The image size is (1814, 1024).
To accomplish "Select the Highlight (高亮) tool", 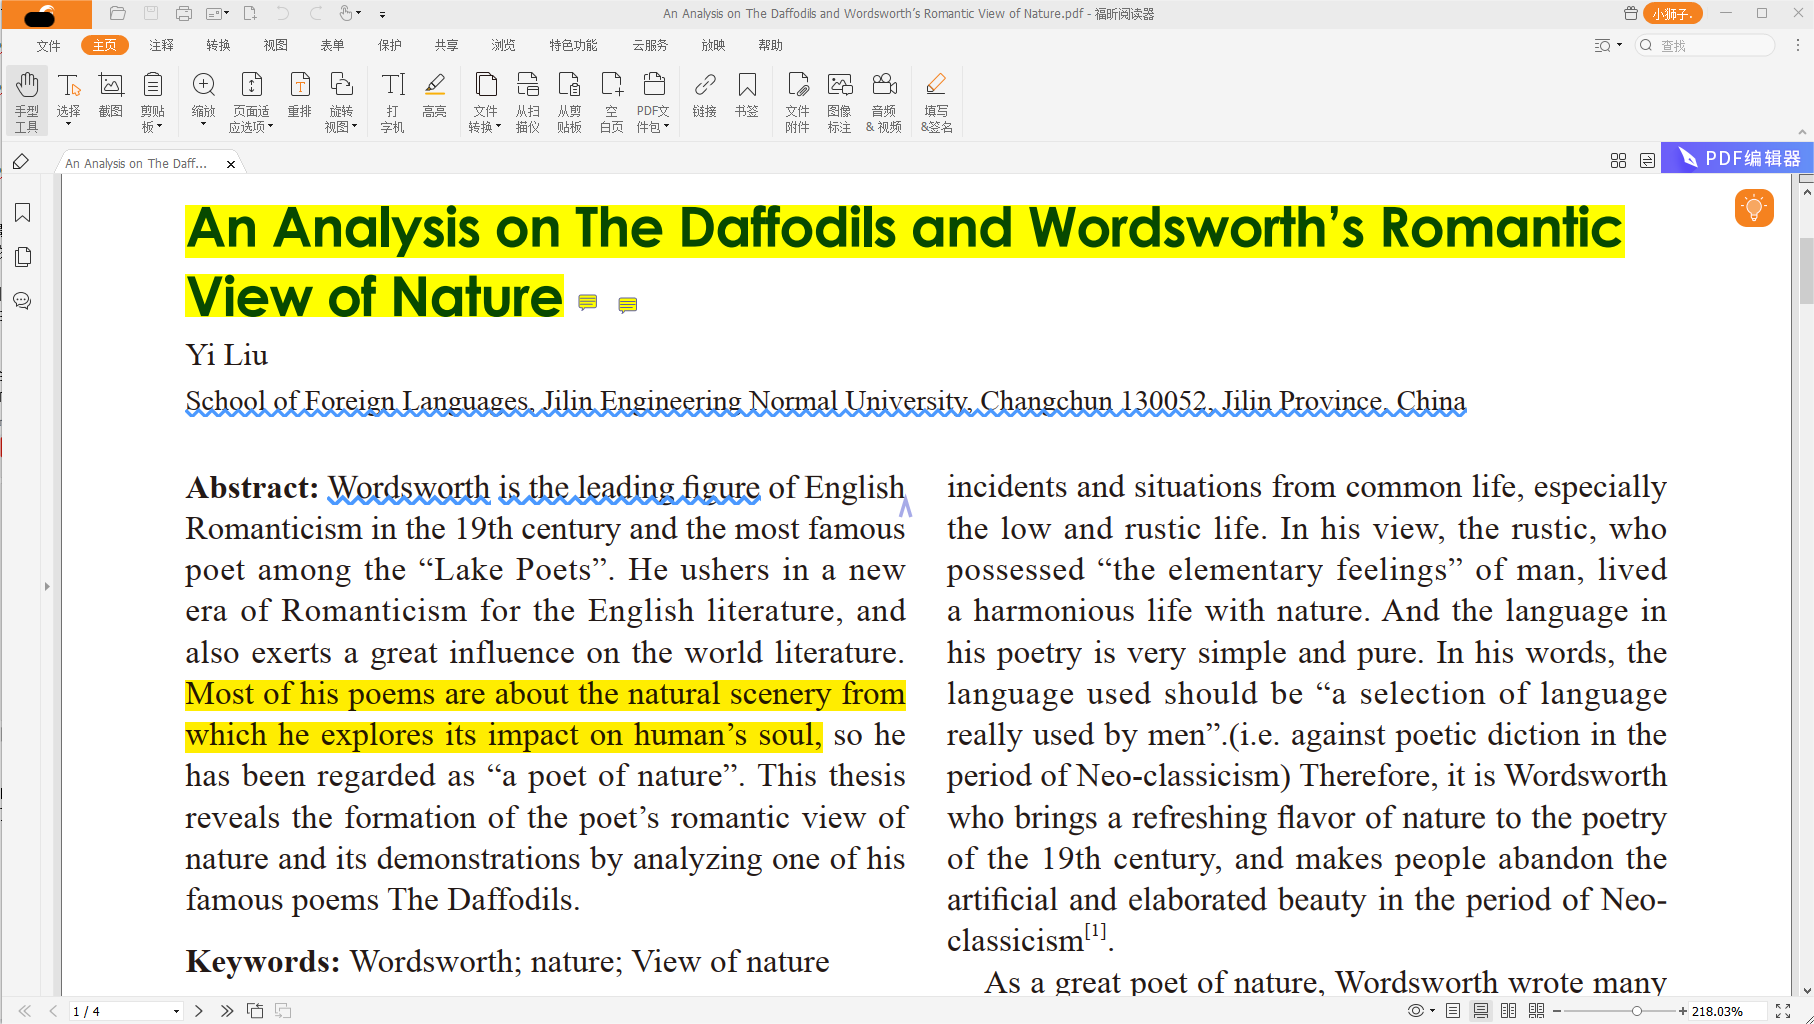I will click(435, 96).
